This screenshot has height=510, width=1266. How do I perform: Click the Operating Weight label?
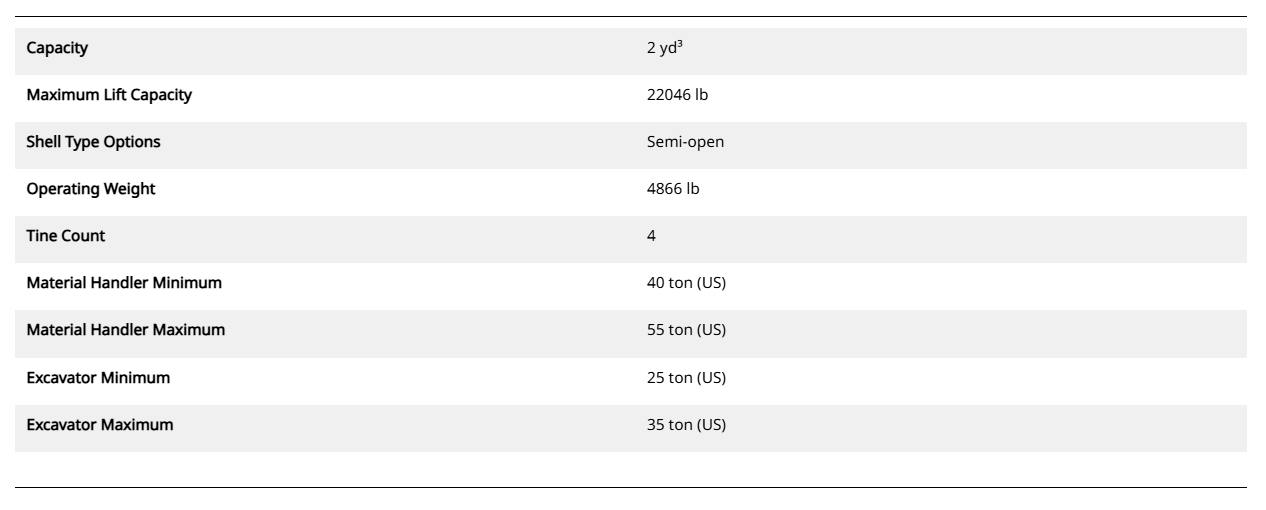click(x=91, y=189)
